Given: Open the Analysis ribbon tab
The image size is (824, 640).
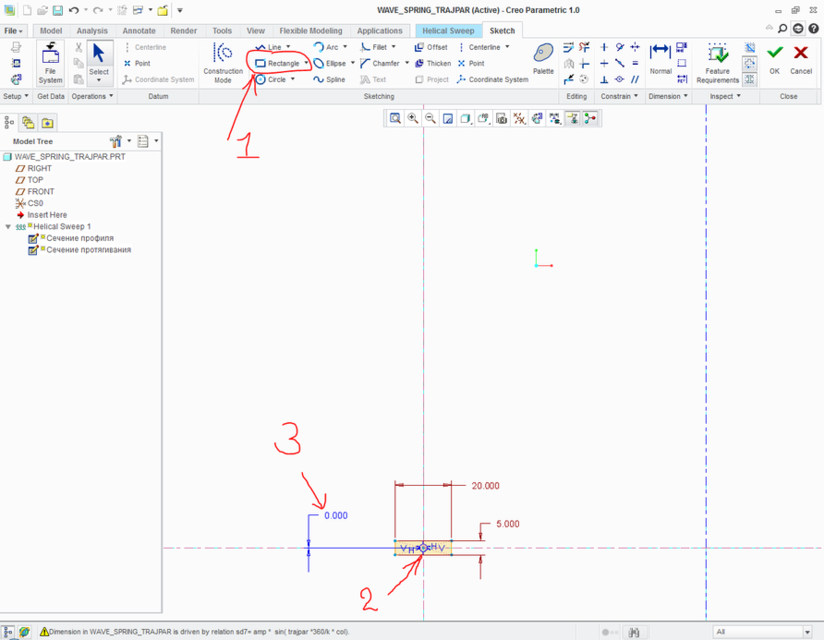Looking at the screenshot, I should 92,30.
